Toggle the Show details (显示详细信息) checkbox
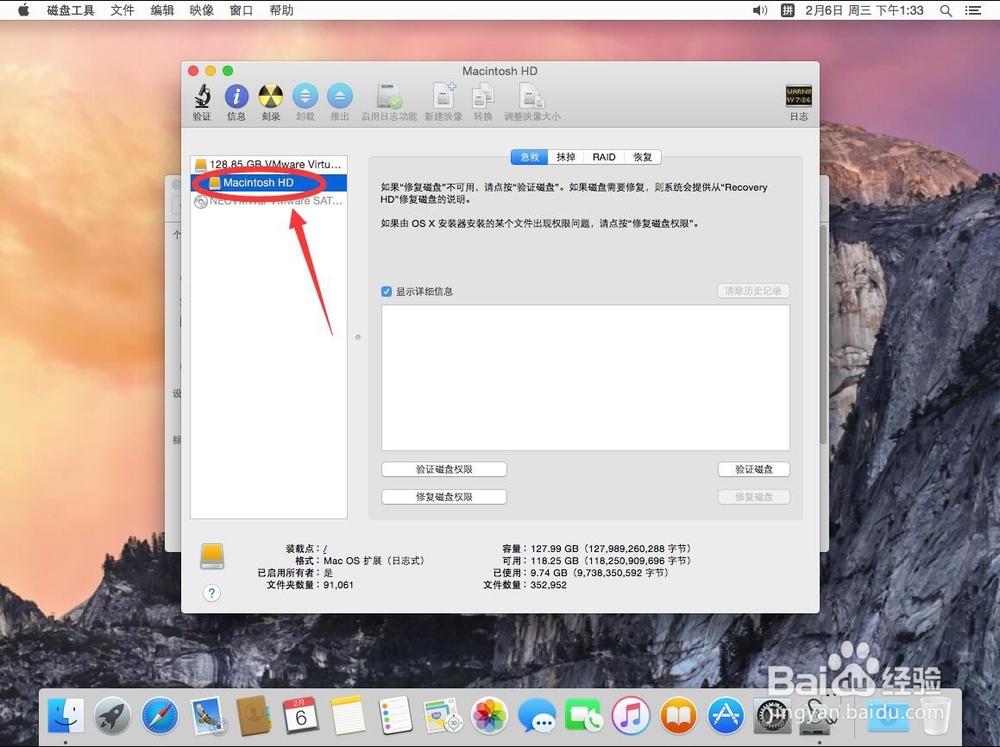The width and height of the screenshot is (1000, 747). (x=386, y=292)
